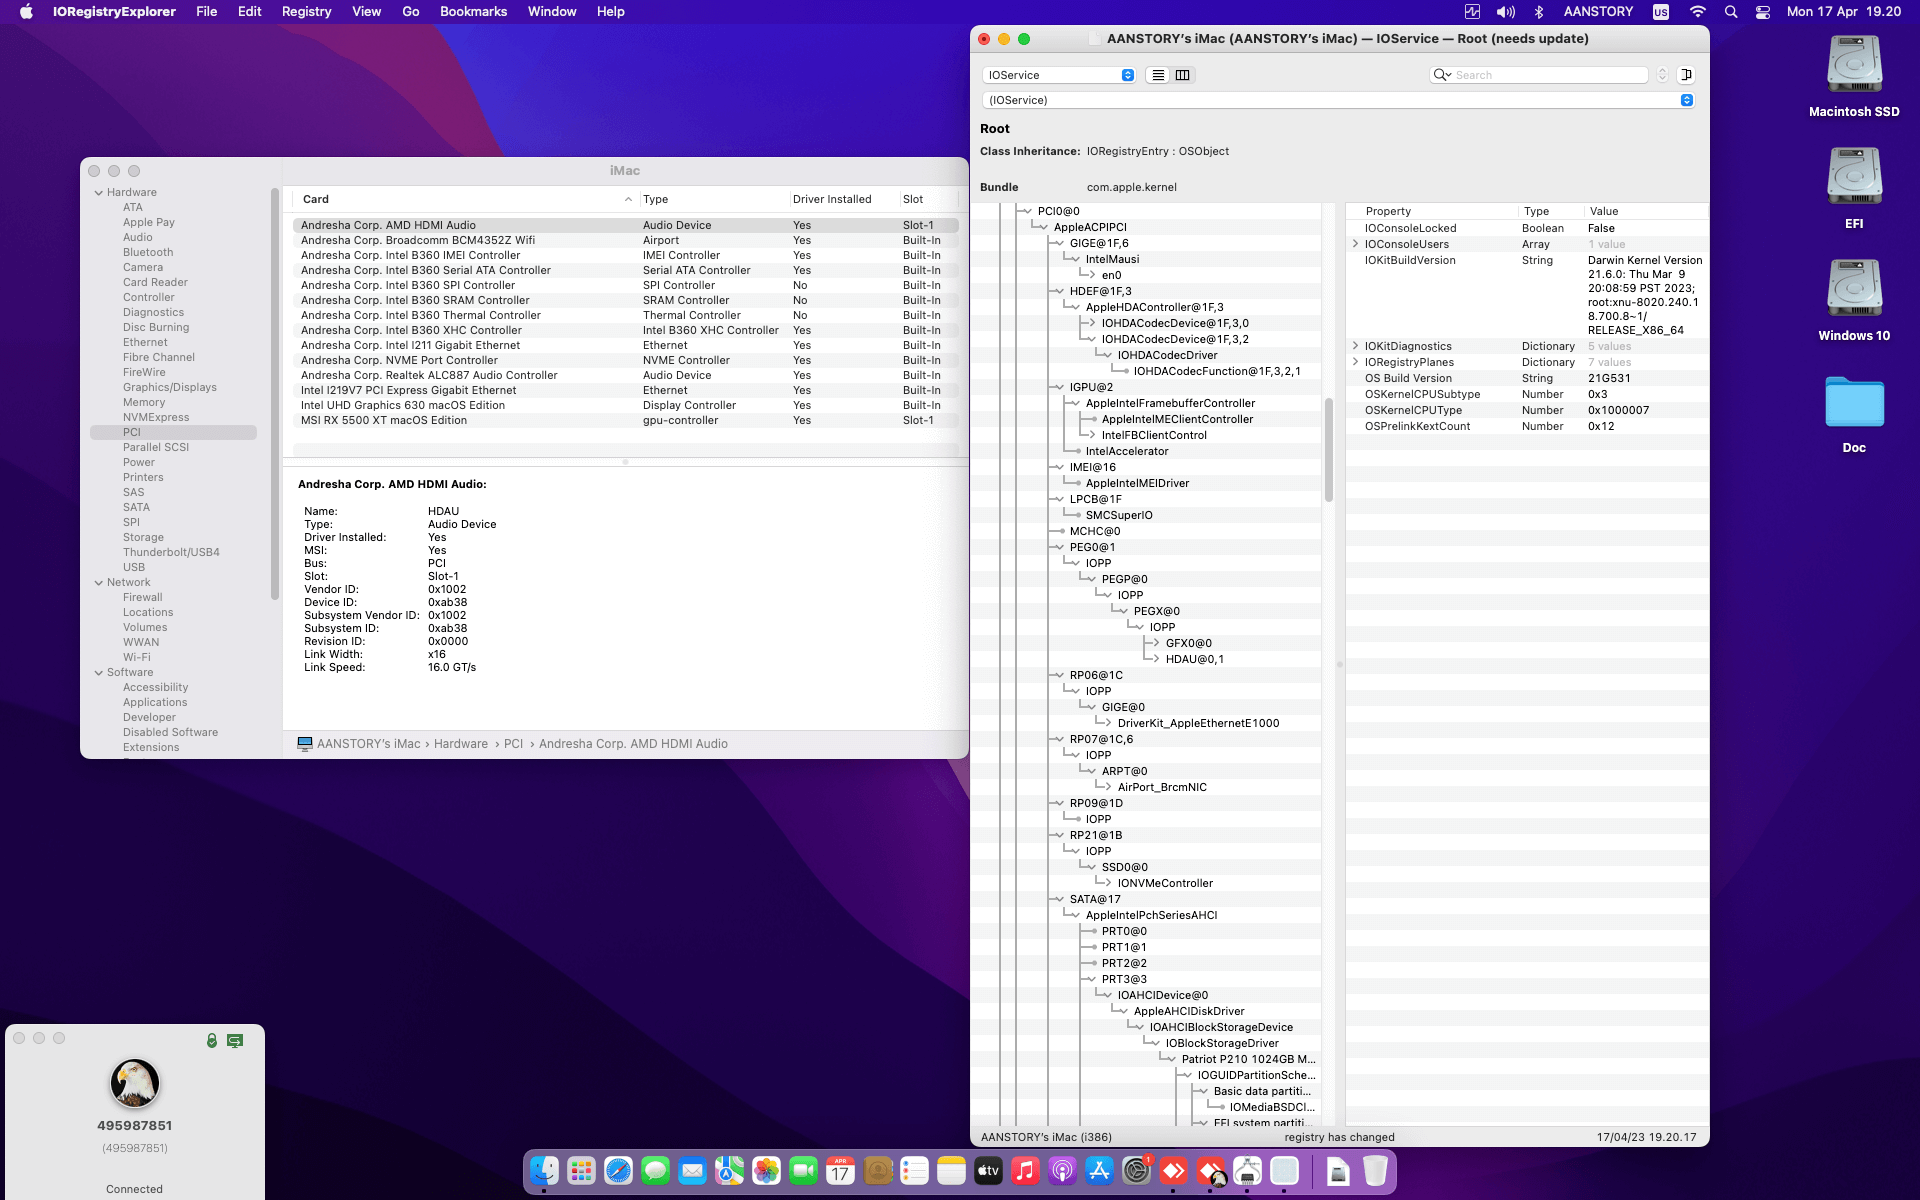This screenshot has height=1200, width=1920.
Task: Toggle the inspector panel in IORegistryExplorer
Action: [x=1686, y=75]
